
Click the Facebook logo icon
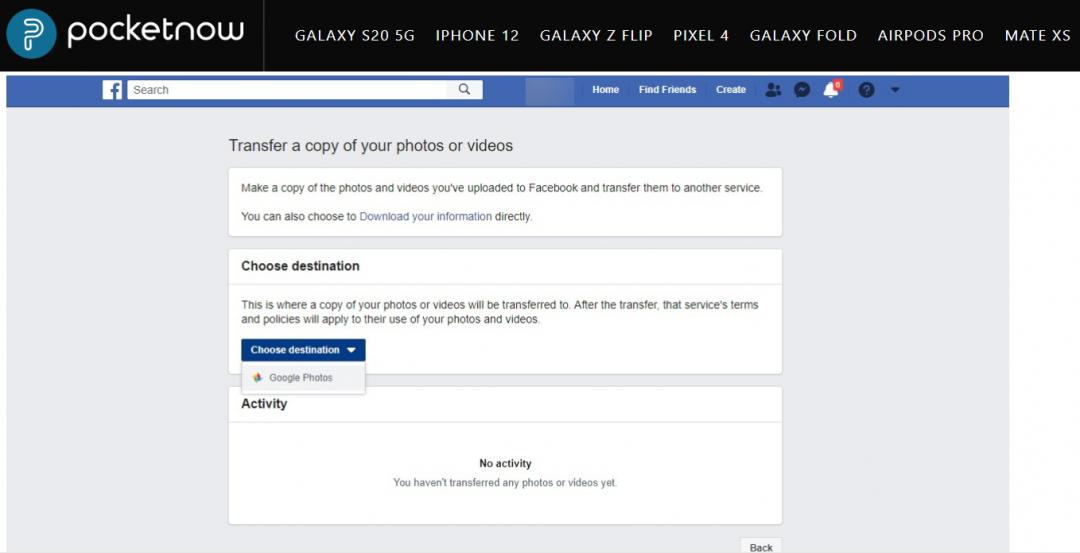112,90
